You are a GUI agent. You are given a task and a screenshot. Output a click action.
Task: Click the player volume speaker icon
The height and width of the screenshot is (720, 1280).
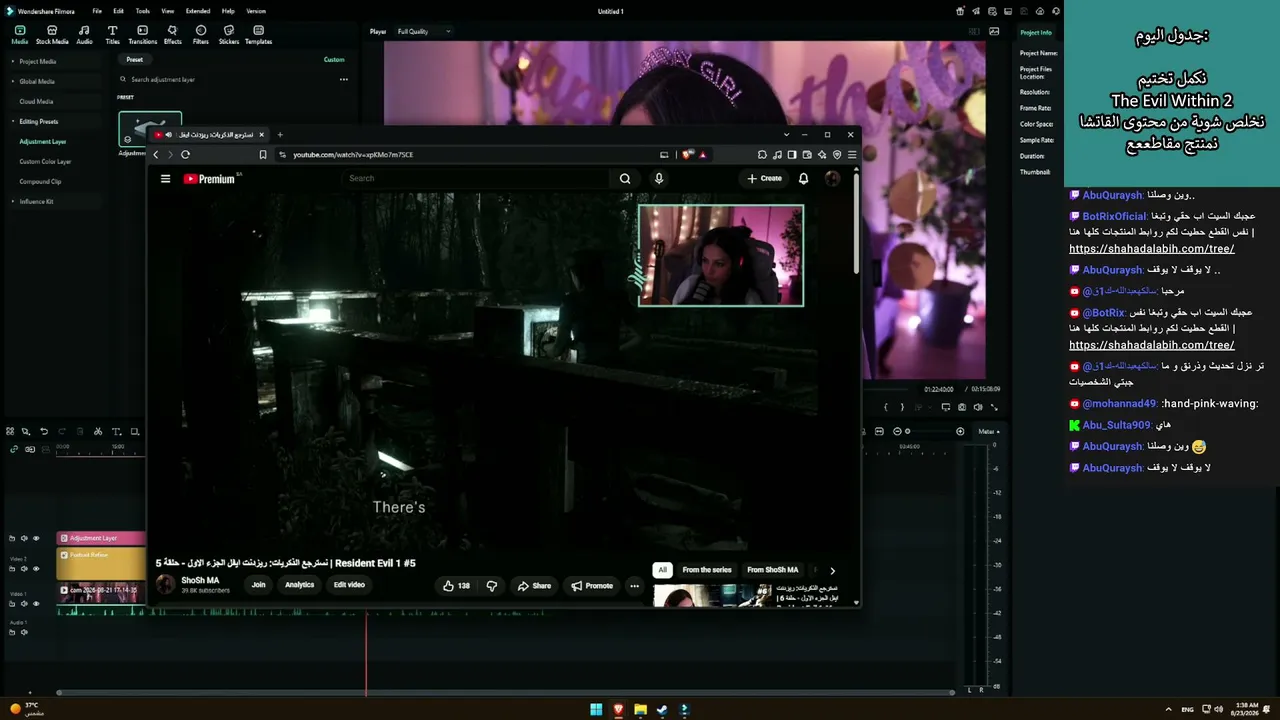[x=978, y=407]
